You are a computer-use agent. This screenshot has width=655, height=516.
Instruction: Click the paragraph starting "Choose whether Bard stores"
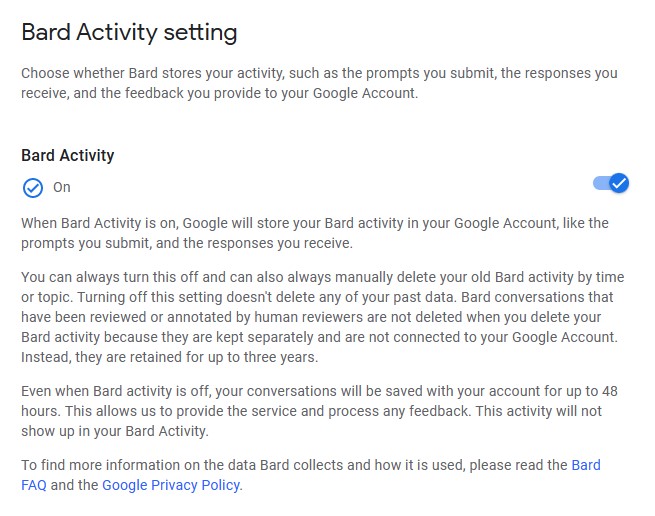point(319,83)
